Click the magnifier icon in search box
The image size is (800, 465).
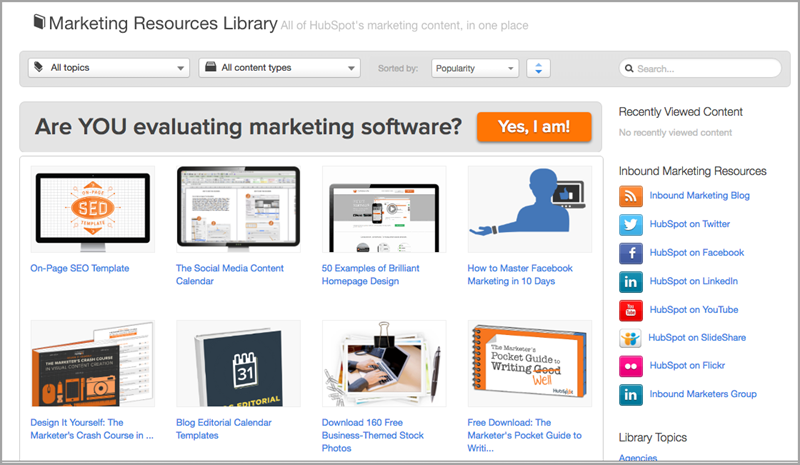point(629,68)
